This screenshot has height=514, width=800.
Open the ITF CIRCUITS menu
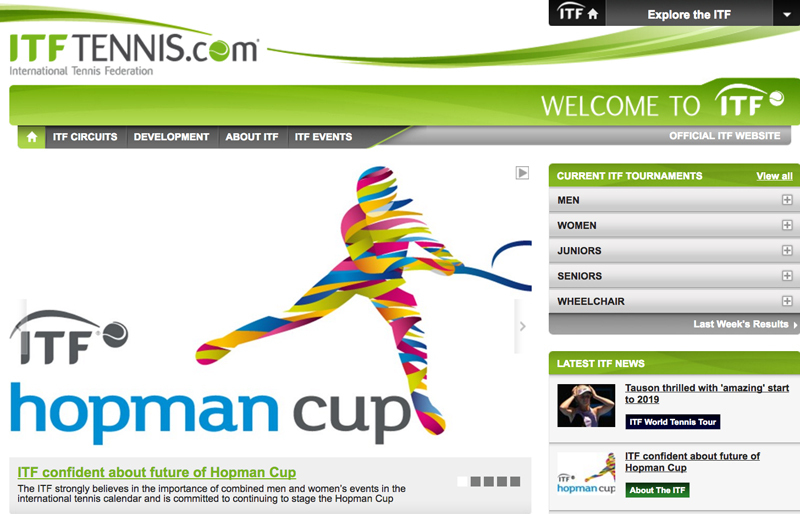pyautogui.click(x=85, y=137)
